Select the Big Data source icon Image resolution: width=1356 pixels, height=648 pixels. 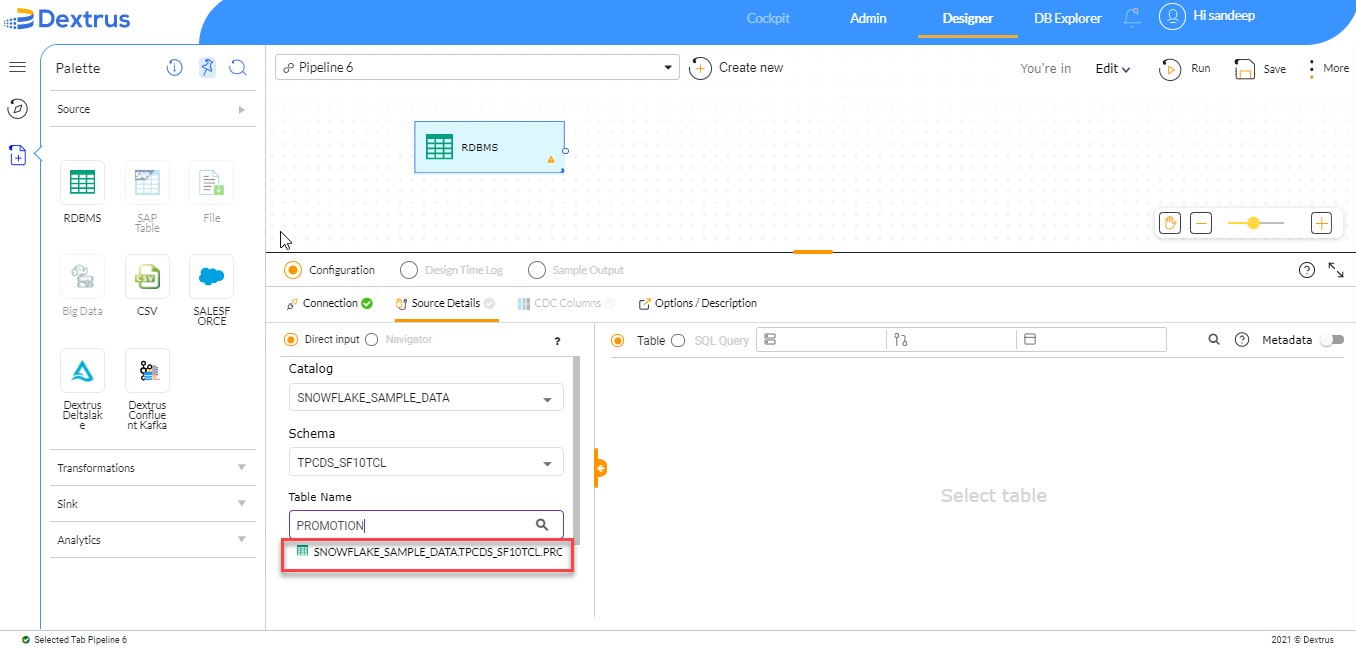(82, 276)
